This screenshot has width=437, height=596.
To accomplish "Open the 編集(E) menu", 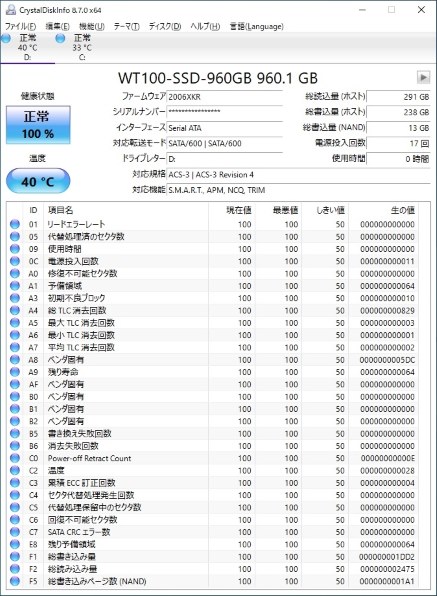I will (57, 26).
